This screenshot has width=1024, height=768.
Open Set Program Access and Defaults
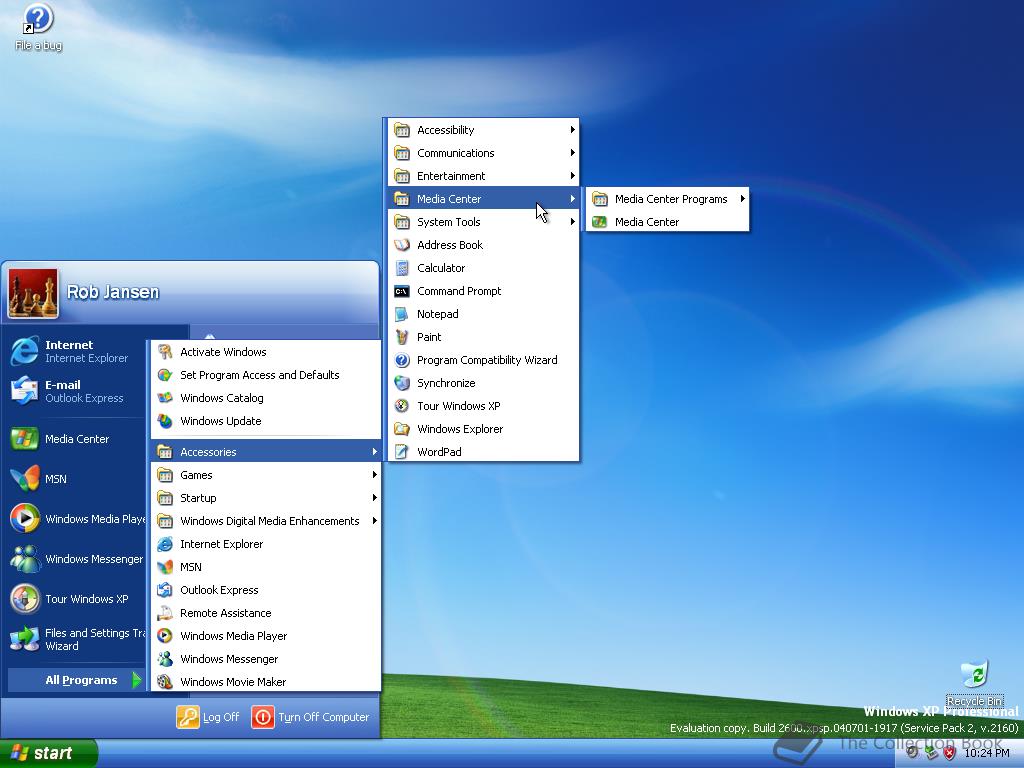pyautogui.click(x=266, y=375)
